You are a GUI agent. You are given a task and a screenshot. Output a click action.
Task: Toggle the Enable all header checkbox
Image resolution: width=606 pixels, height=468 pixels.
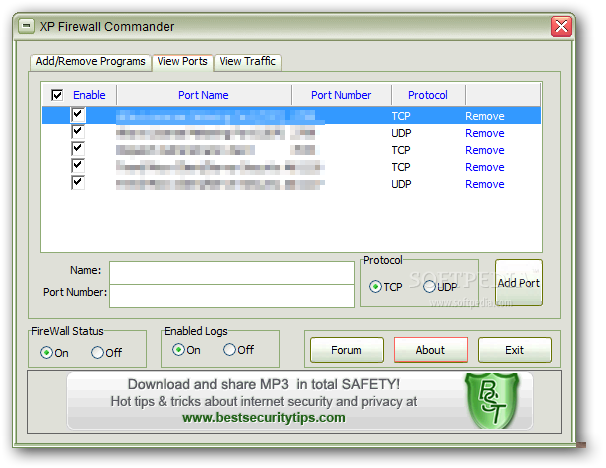57,95
